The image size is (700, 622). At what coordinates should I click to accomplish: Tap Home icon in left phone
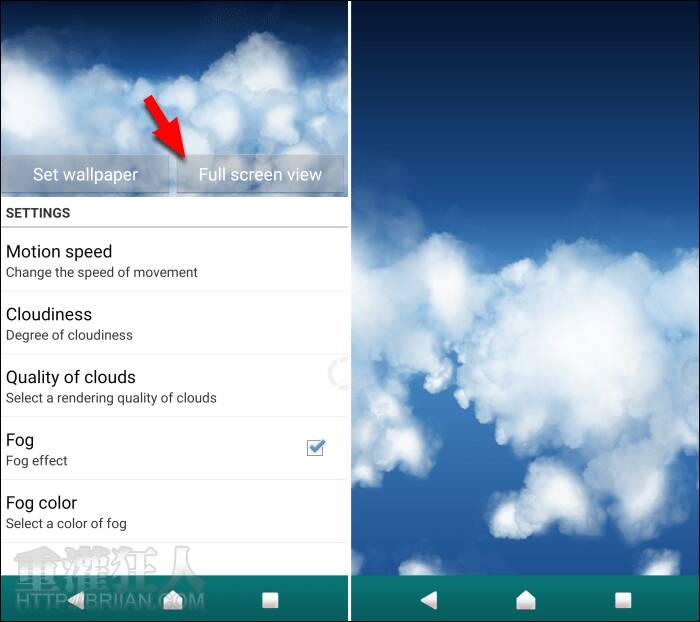click(x=173, y=600)
